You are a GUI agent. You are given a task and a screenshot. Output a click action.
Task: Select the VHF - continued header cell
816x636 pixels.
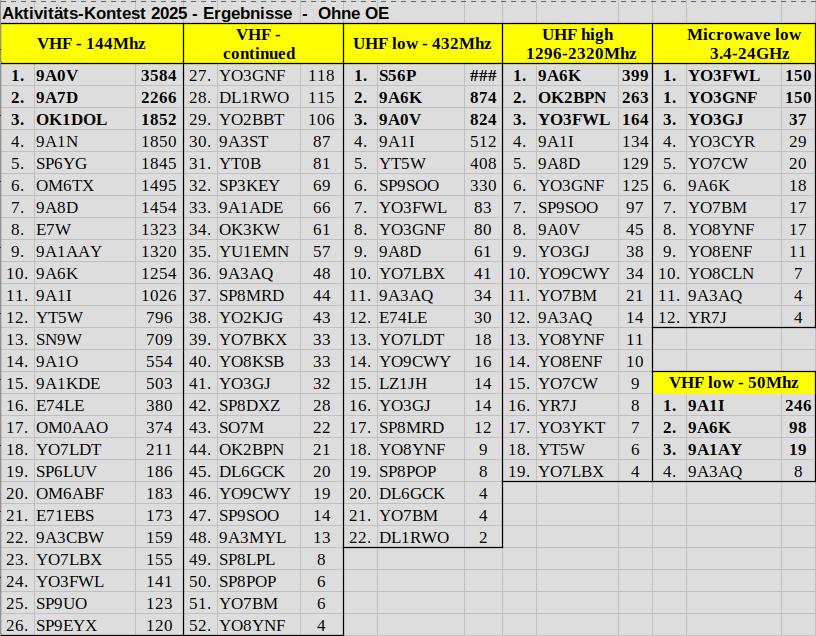264,44
